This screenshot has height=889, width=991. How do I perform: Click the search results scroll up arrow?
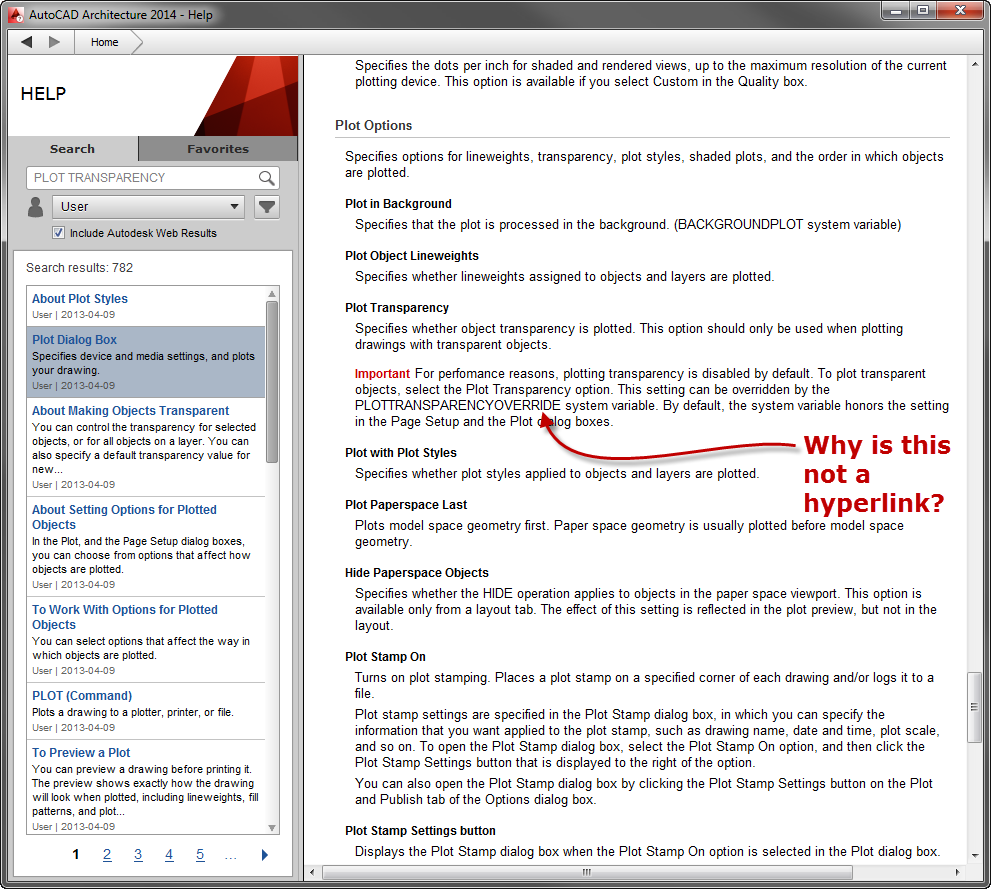(272, 294)
